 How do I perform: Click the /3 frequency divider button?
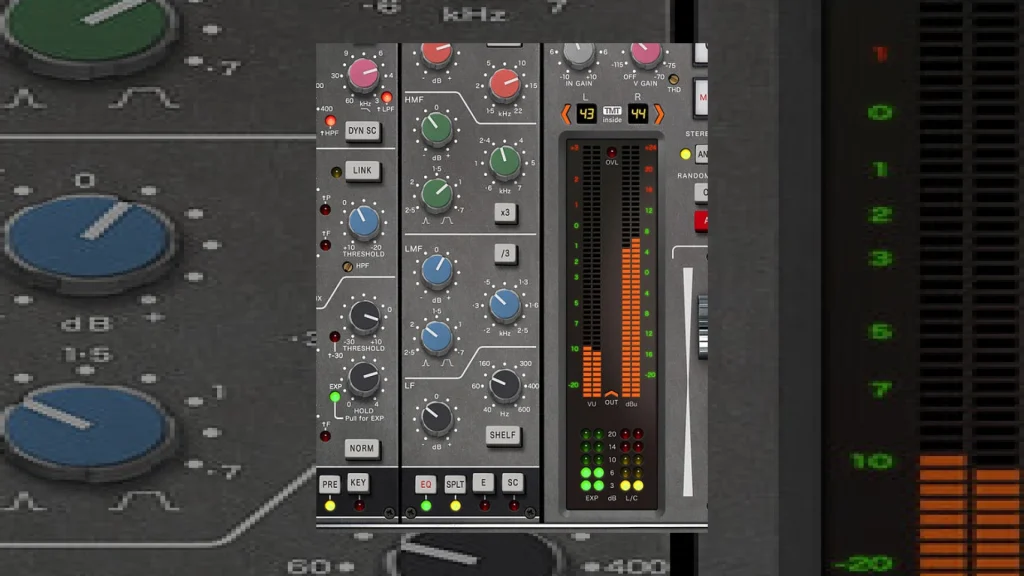505,253
